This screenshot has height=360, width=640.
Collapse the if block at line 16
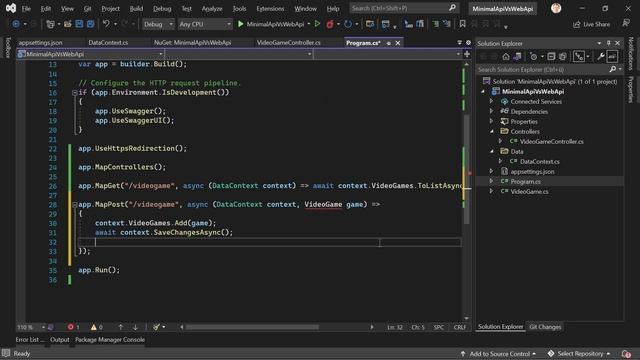(75, 93)
